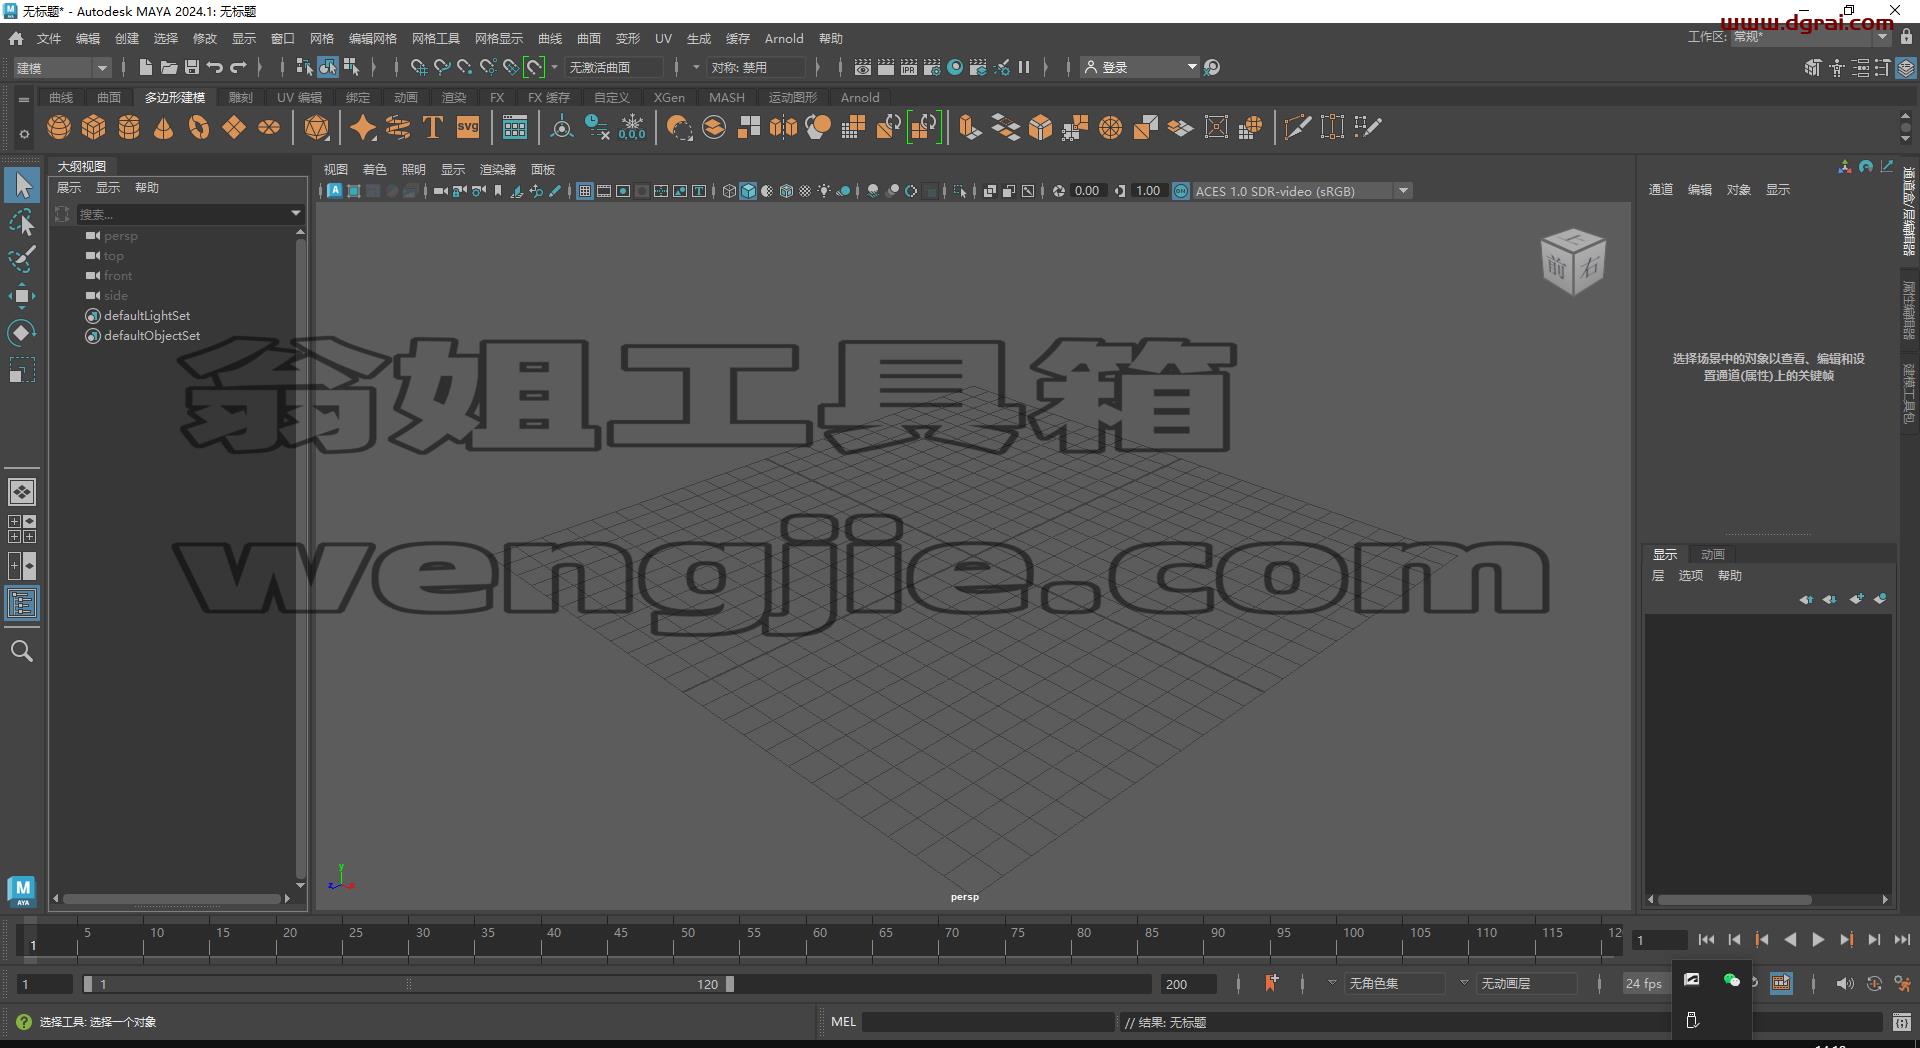The image size is (1920, 1048).
Task: Create a polygon cube from the shelf
Action: [x=94, y=127]
